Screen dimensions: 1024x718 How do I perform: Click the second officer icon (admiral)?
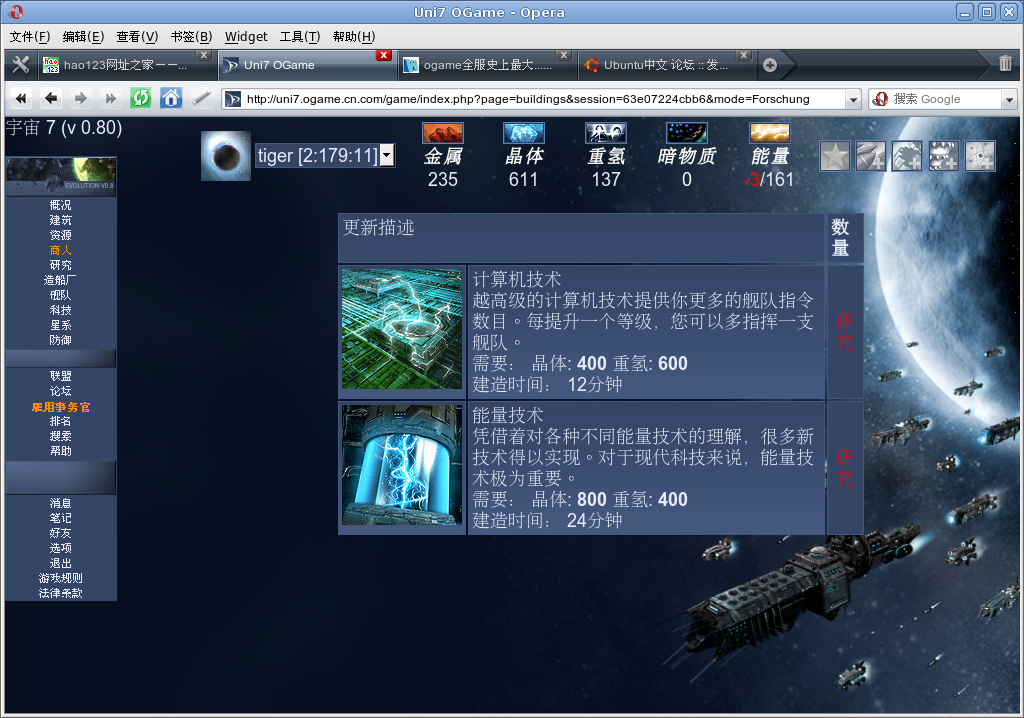(871, 156)
